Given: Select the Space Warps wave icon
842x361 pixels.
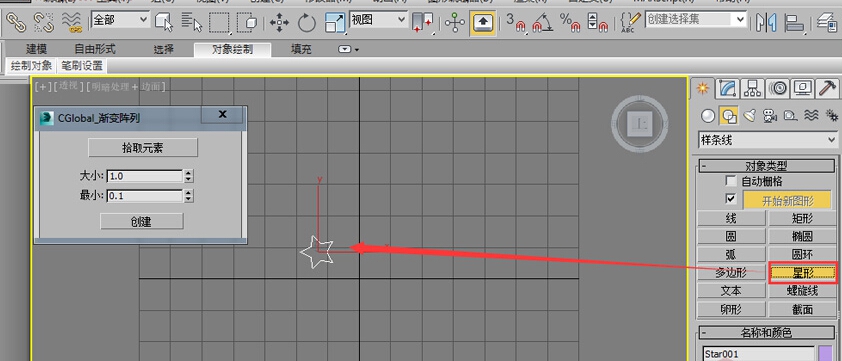Looking at the screenshot, I should tap(811, 115).
